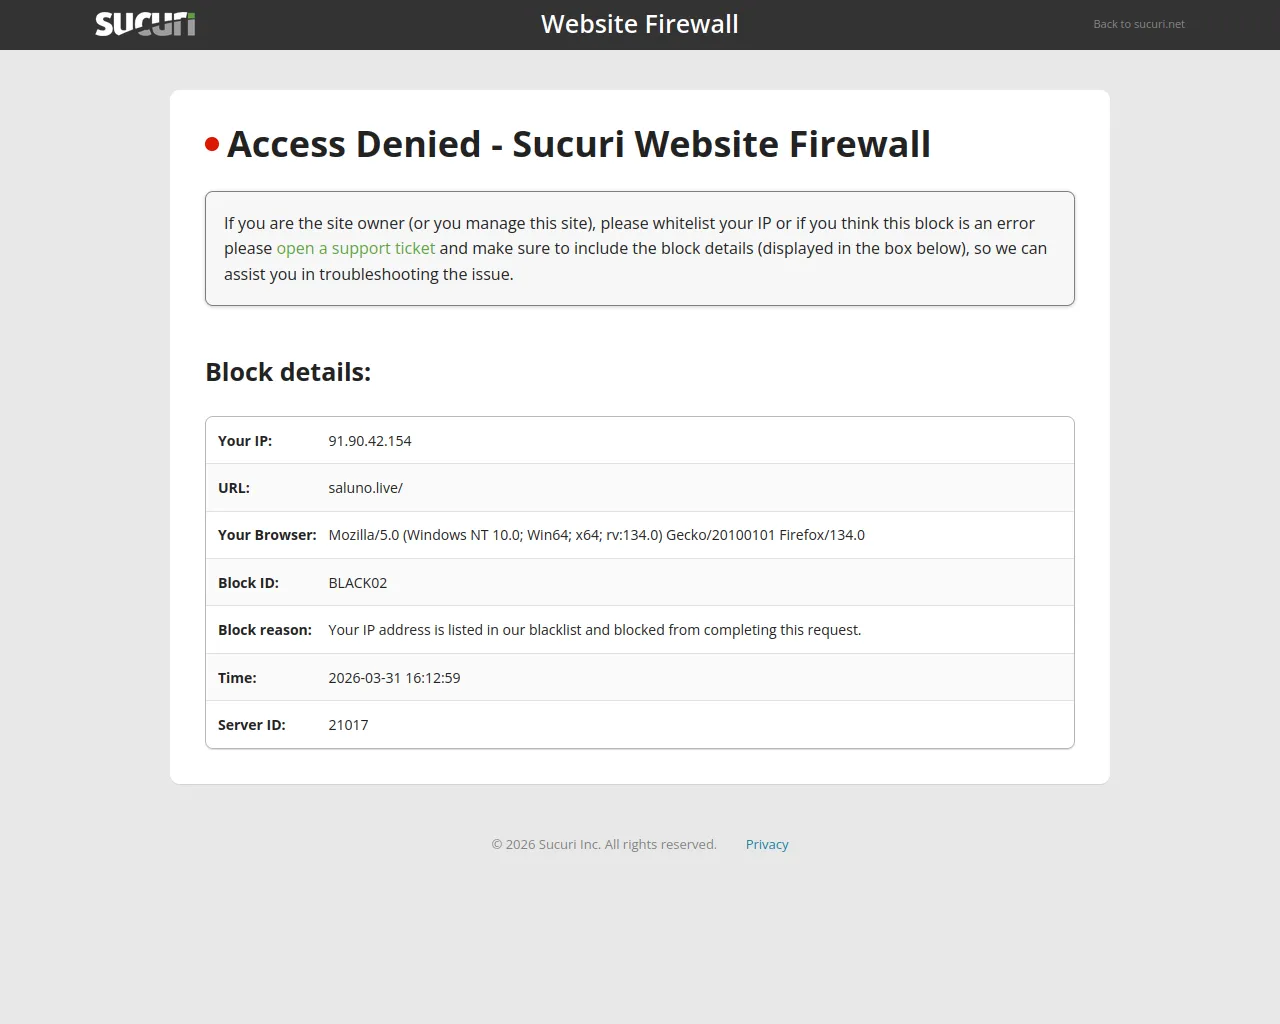The height and width of the screenshot is (1024, 1280).
Task: Click the Block reason row label
Action: [x=265, y=630]
